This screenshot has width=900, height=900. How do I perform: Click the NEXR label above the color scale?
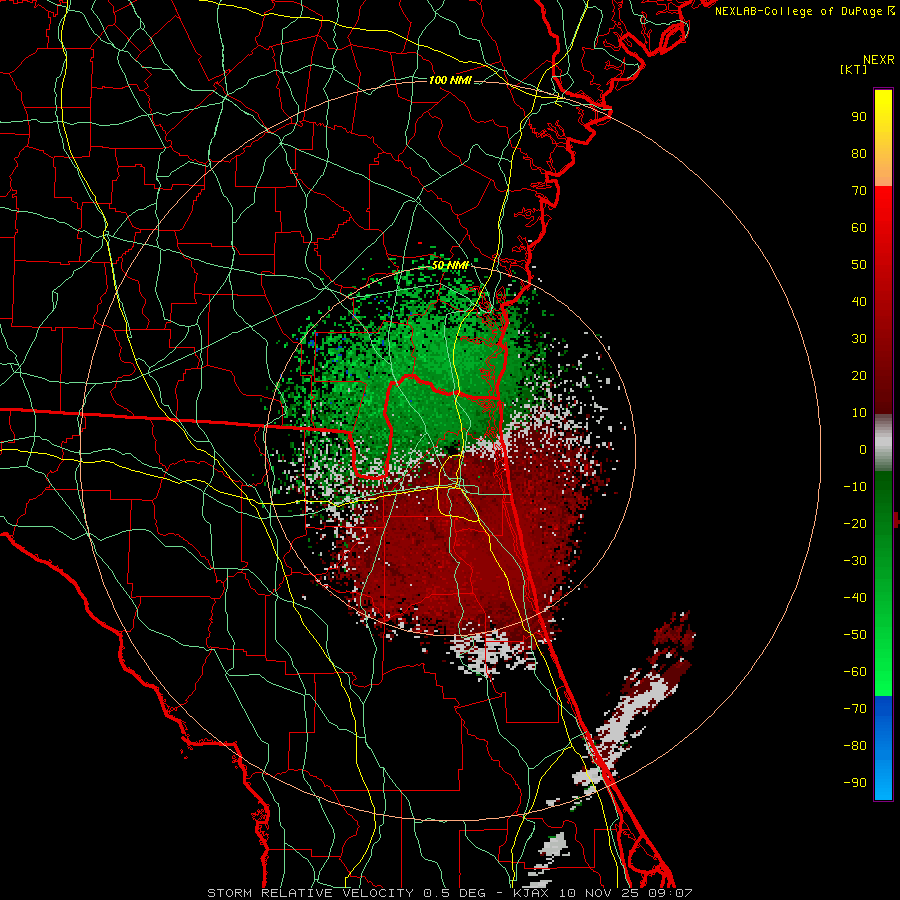pyautogui.click(x=879, y=60)
